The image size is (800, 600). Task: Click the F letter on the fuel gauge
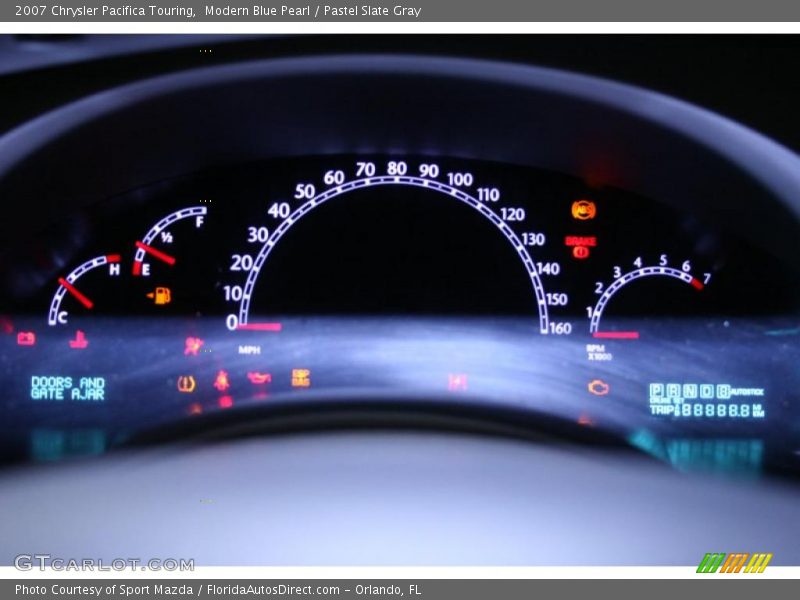pyautogui.click(x=199, y=221)
